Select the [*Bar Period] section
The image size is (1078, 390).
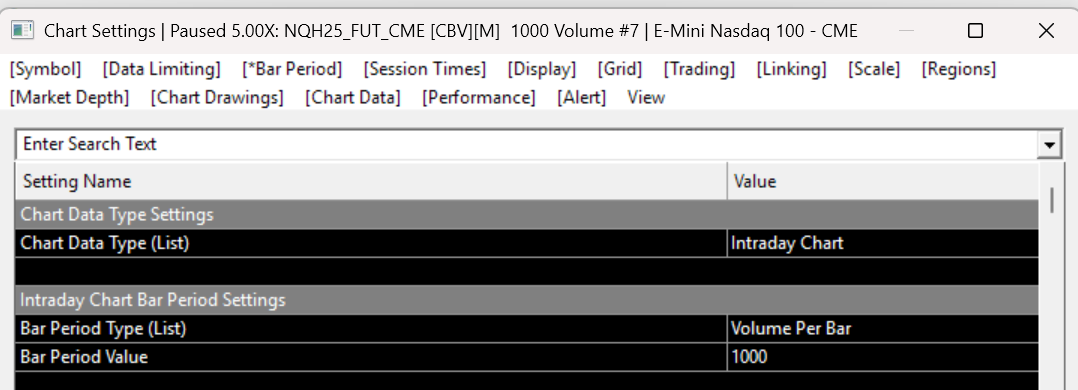292,69
